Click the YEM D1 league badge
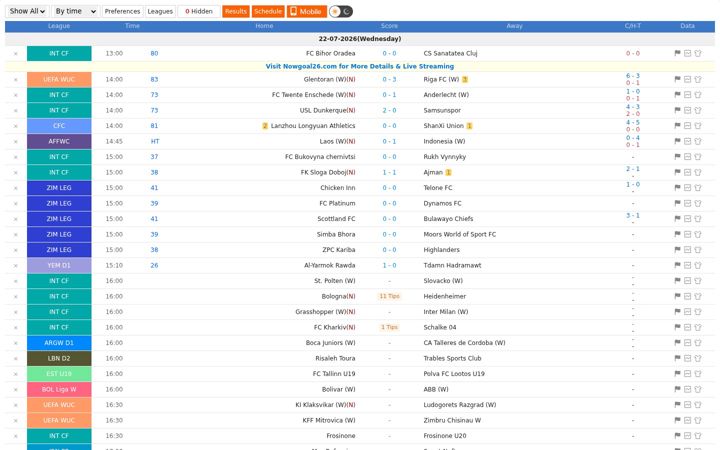Image resolution: width=720 pixels, height=450 pixels. coord(59,265)
